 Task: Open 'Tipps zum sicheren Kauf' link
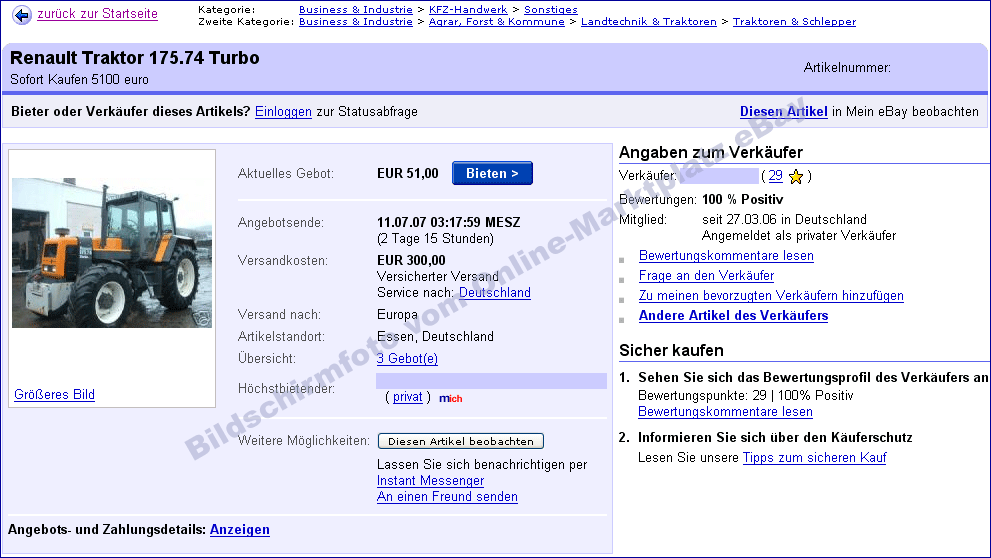point(814,458)
